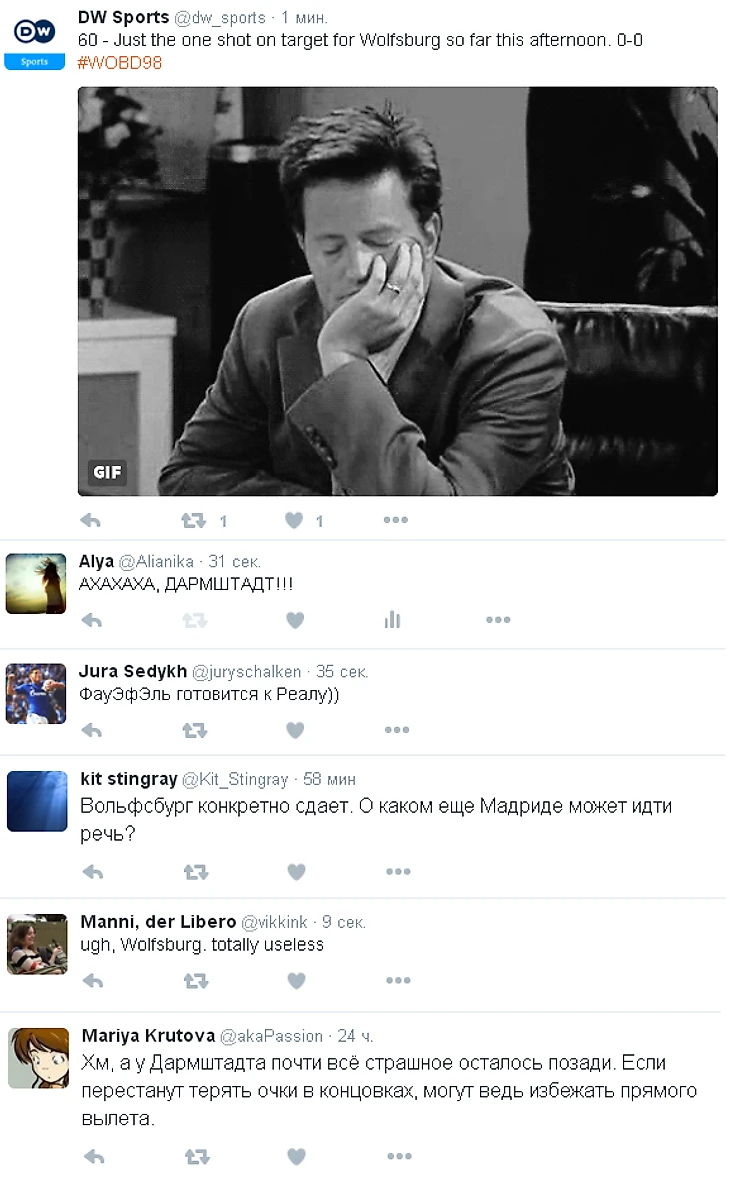Image resolution: width=730 pixels, height=1179 pixels.
Task: View analytics on Alya's tweet
Action: coord(392,620)
